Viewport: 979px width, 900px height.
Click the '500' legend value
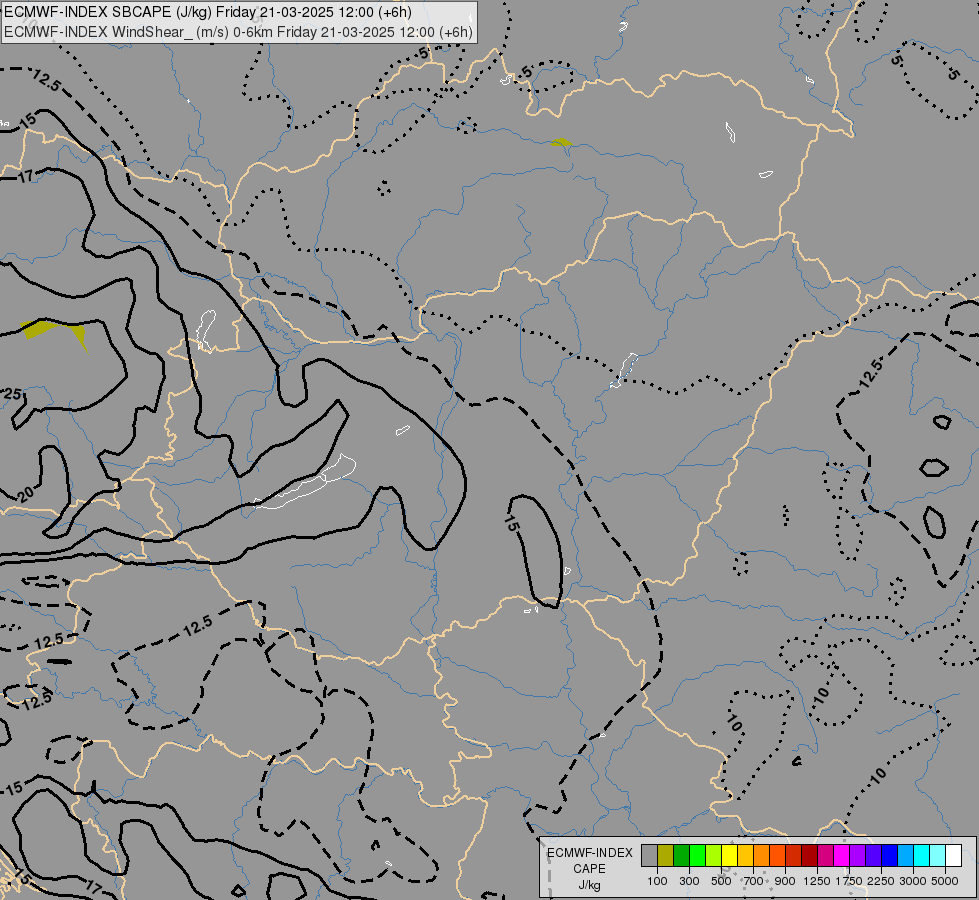(721, 881)
